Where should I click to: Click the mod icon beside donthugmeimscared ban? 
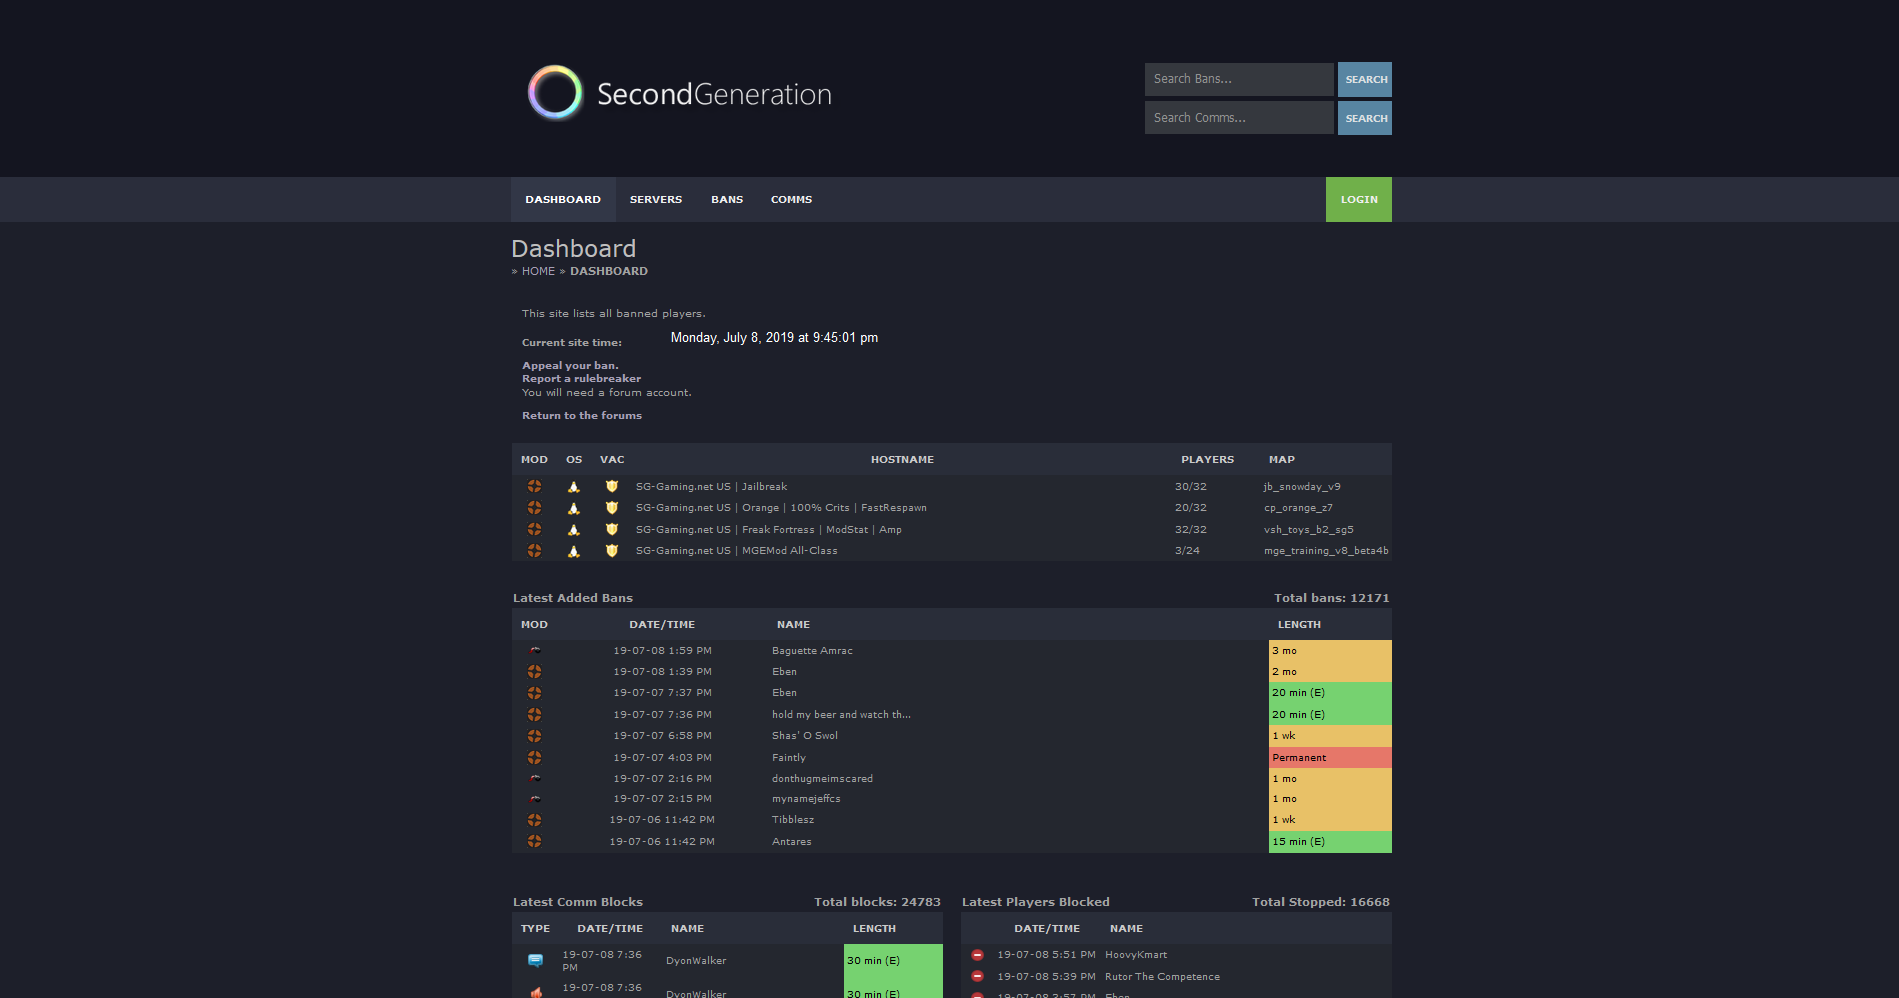tap(535, 779)
